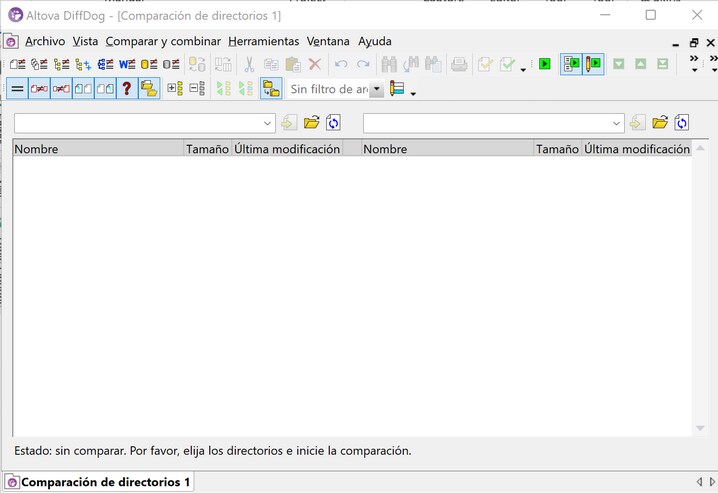Click the collapse all folders icon
Screen dimensions: 718x493
pos(197,89)
